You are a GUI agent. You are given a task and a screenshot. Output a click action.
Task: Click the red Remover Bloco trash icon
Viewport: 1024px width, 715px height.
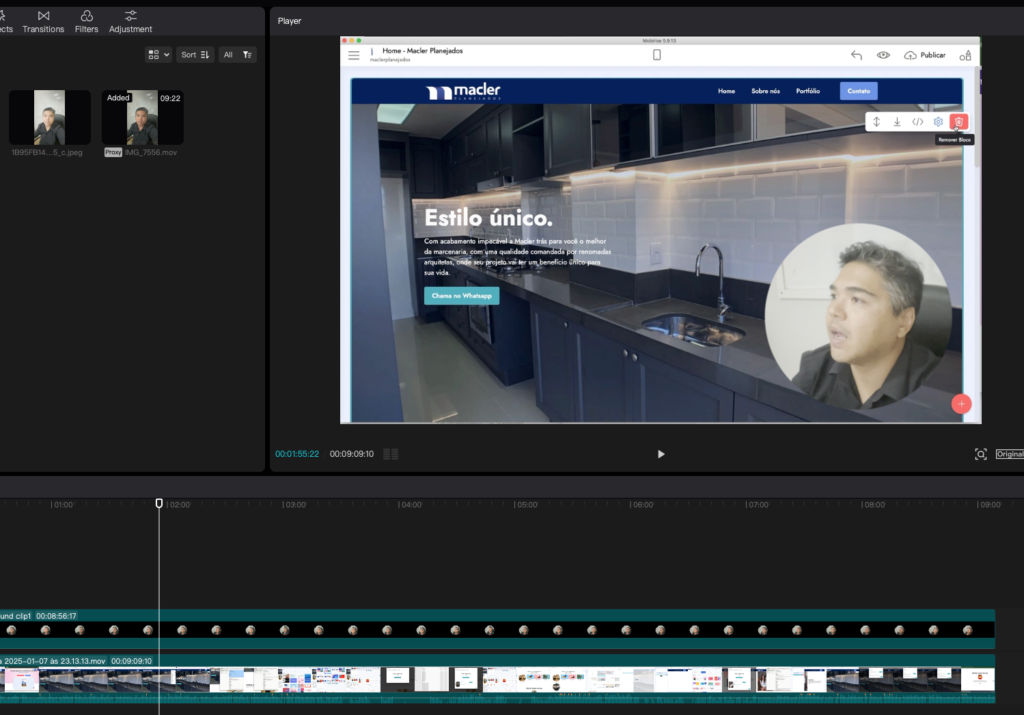pos(958,122)
